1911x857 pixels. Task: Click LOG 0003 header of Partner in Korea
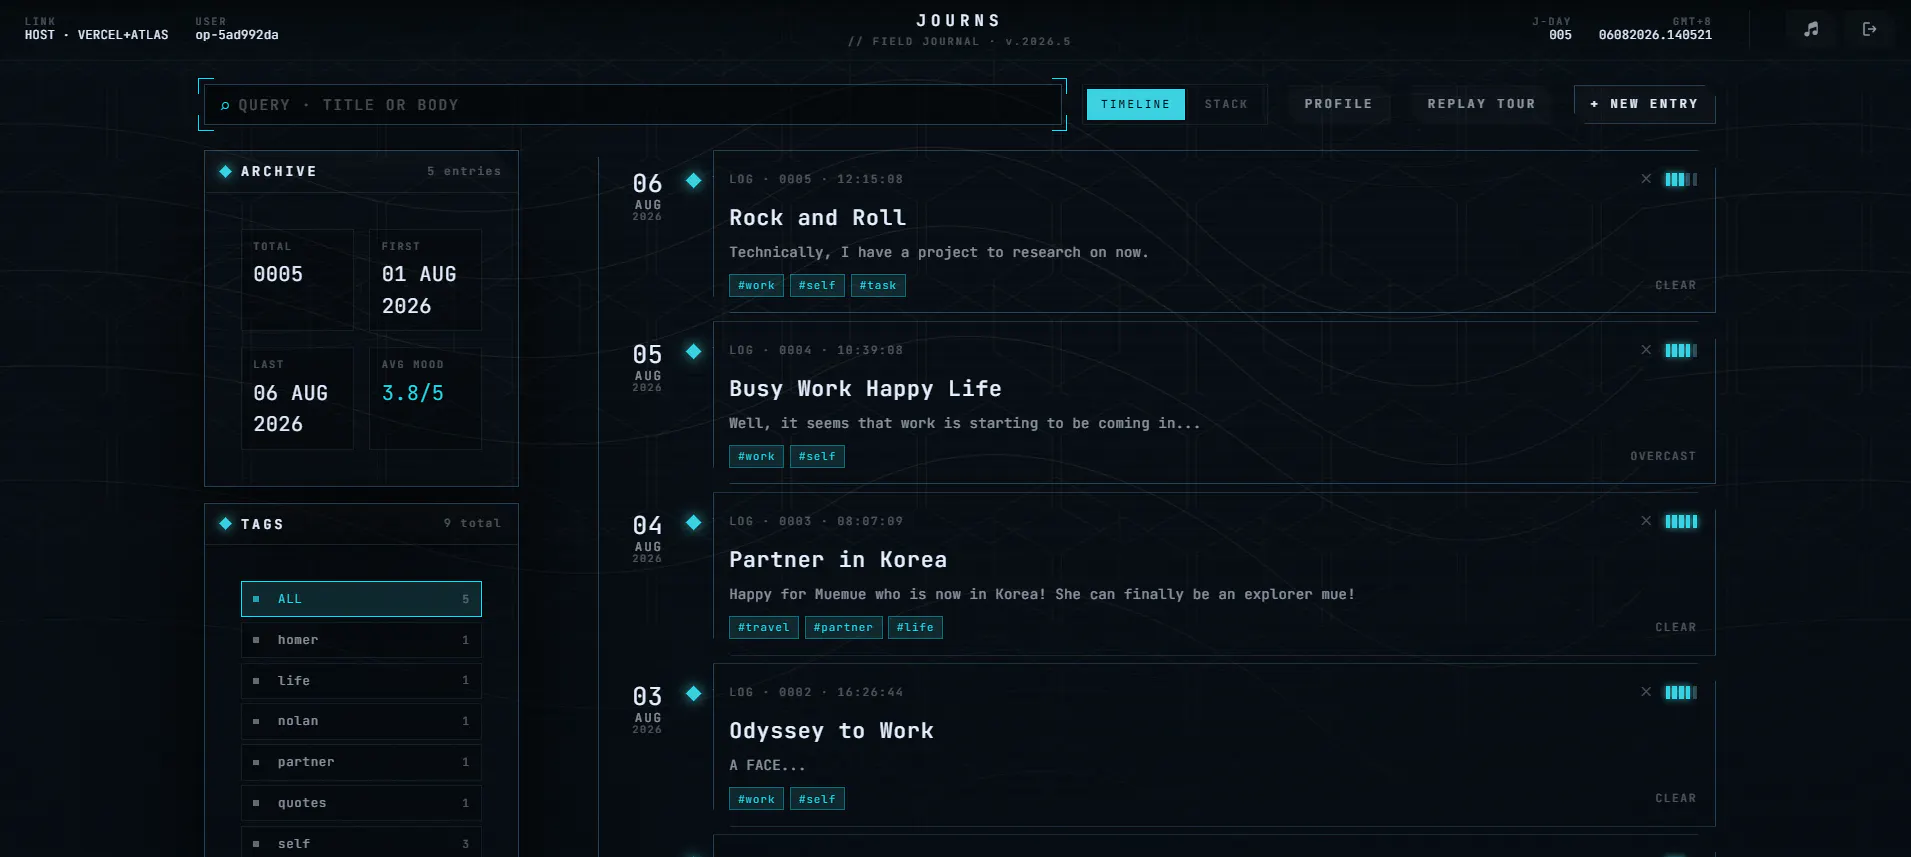coord(816,521)
